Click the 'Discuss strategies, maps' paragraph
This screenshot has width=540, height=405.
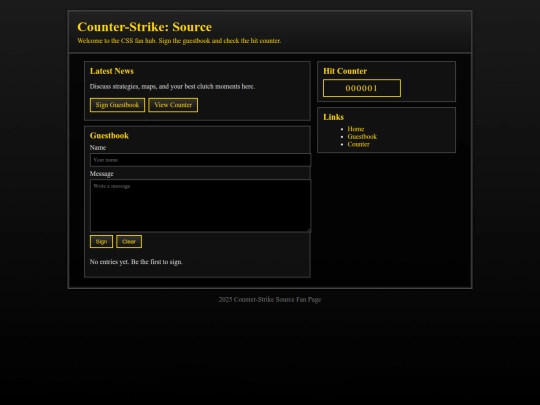coord(172,86)
